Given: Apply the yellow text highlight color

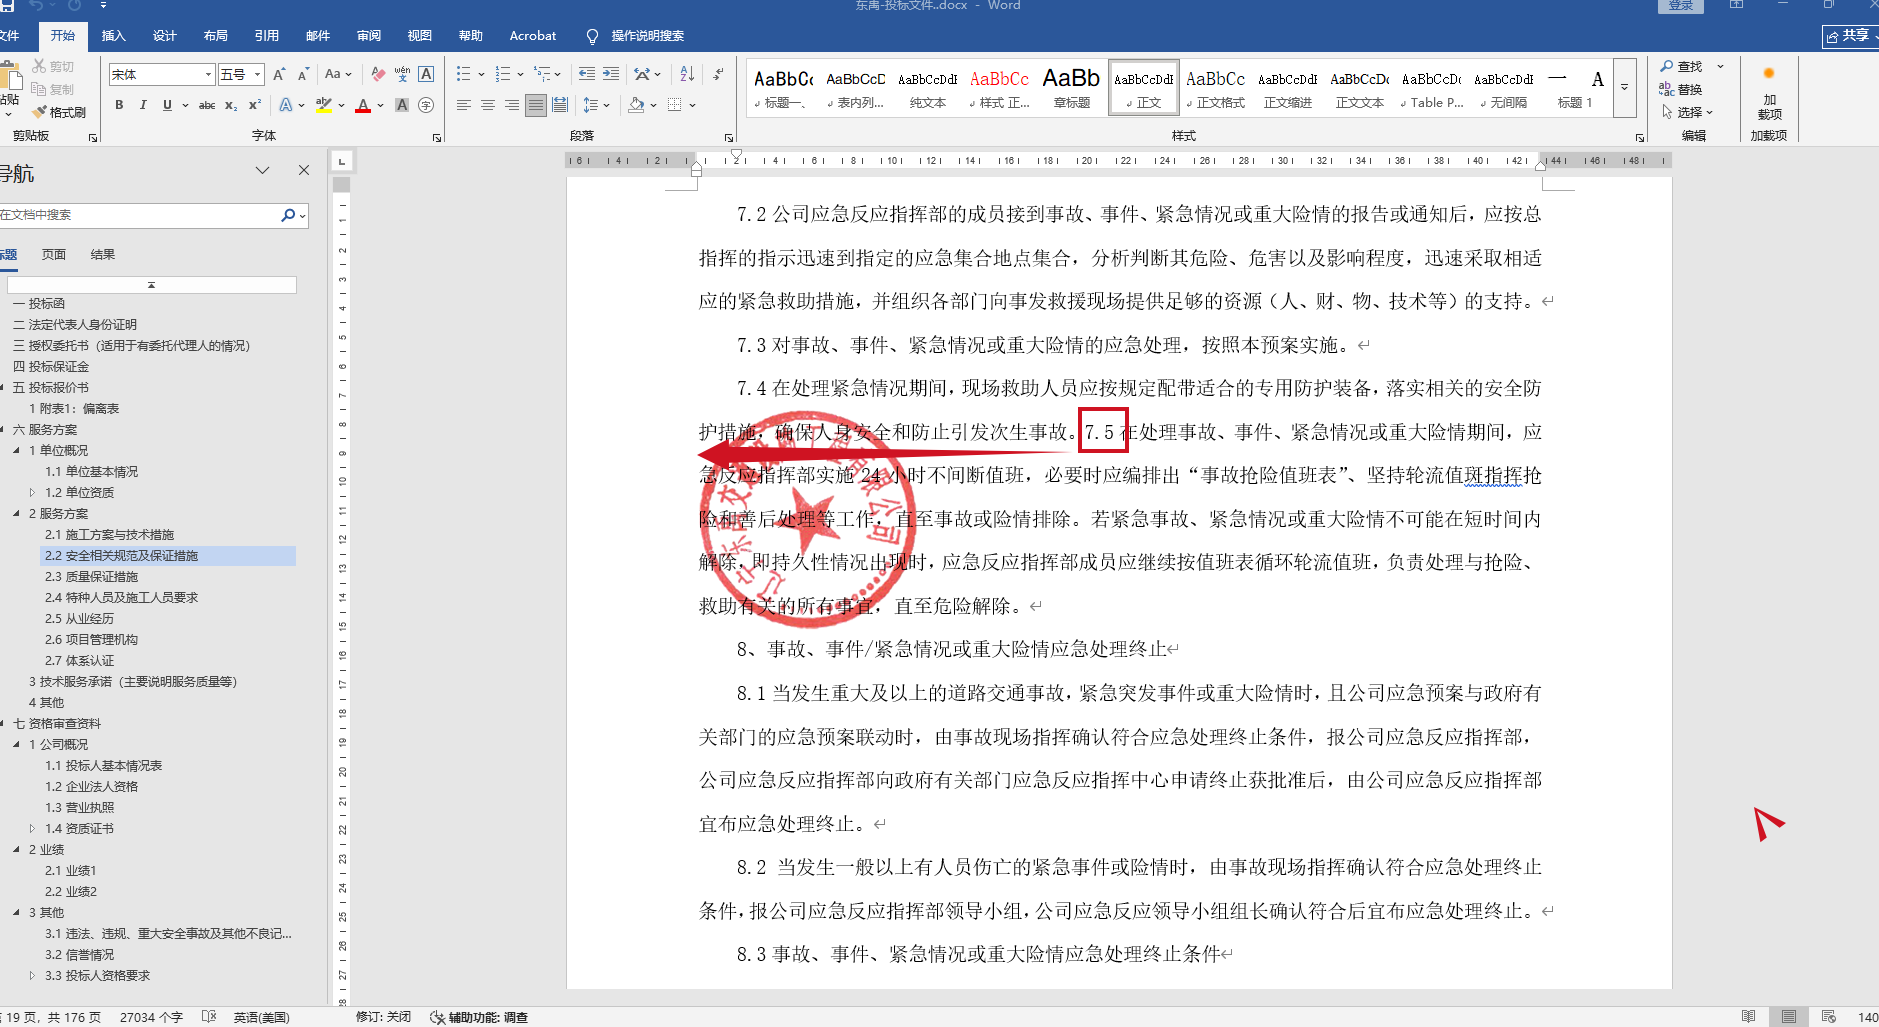Looking at the screenshot, I should (x=323, y=105).
